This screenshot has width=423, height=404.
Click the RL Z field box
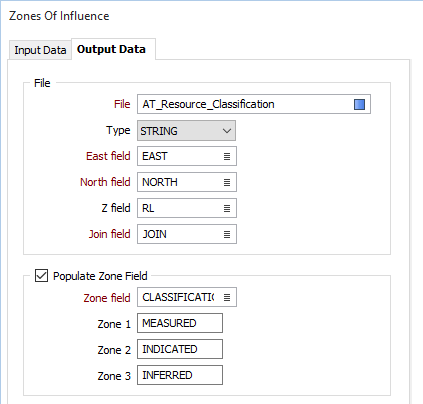click(x=187, y=208)
